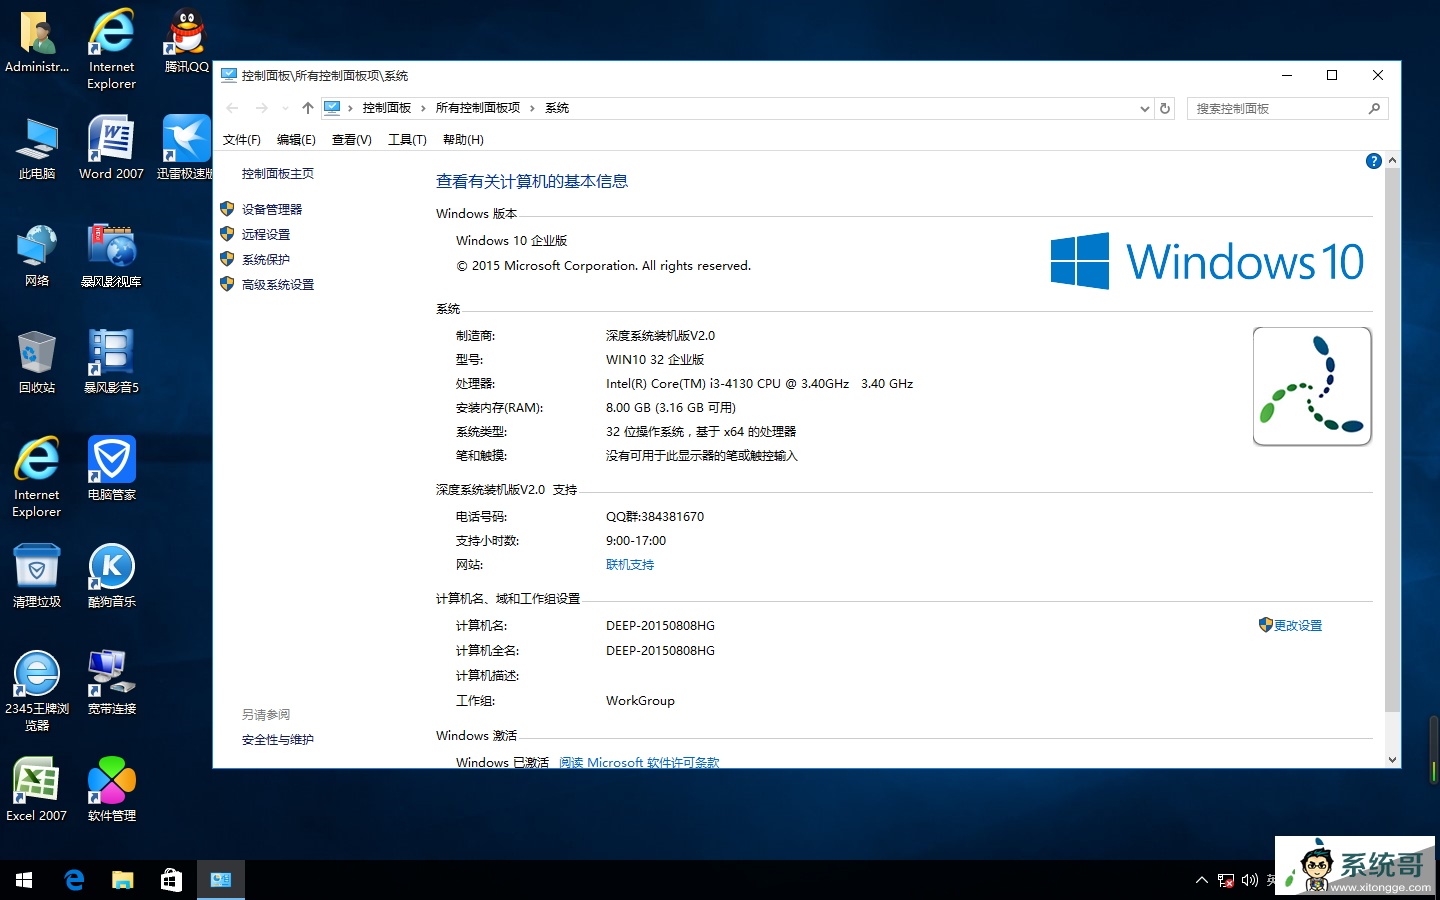Open the 软件管理 colorful desktop icon
This screenshot has height=900, width=1440.
(x=111, y=790)
